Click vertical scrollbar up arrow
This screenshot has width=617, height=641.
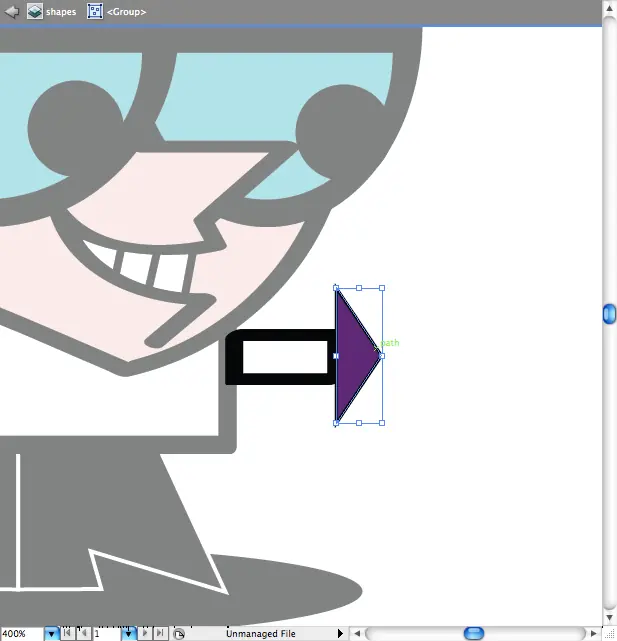click(x=609, y=8)
